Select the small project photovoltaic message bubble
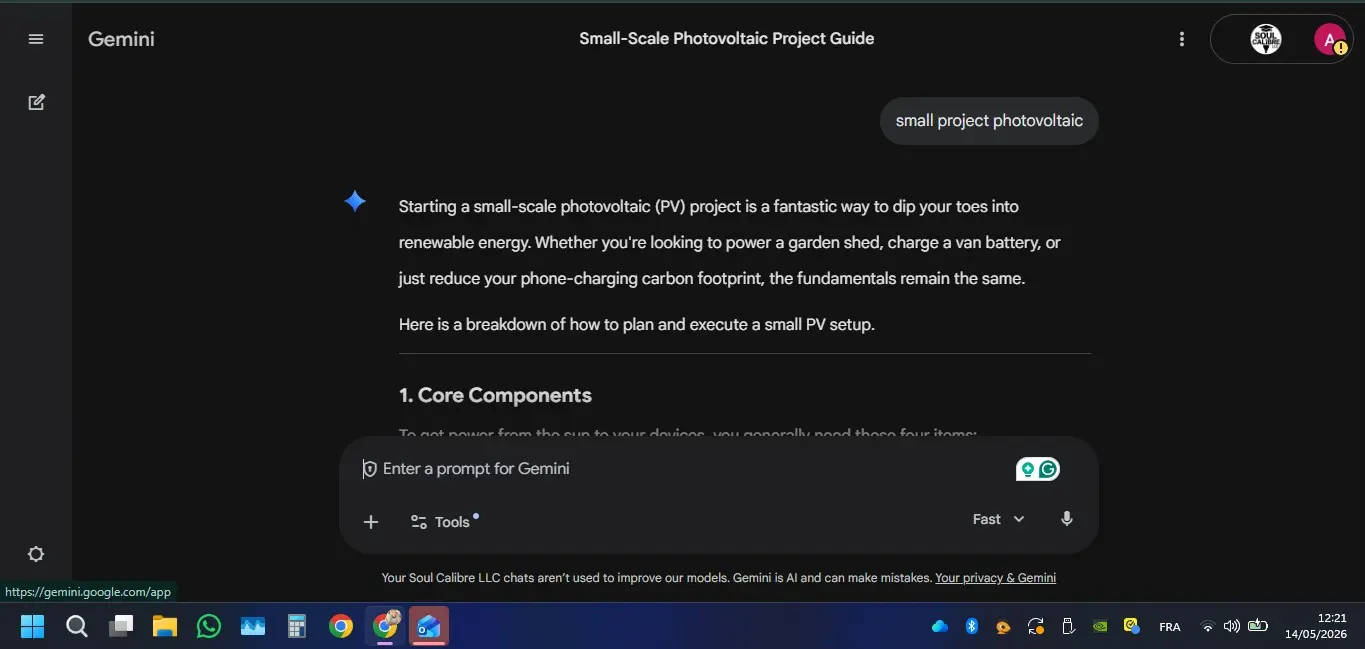Image resolution: width=1365 pixels, height=649 pixels. click(x=989, y=121)
